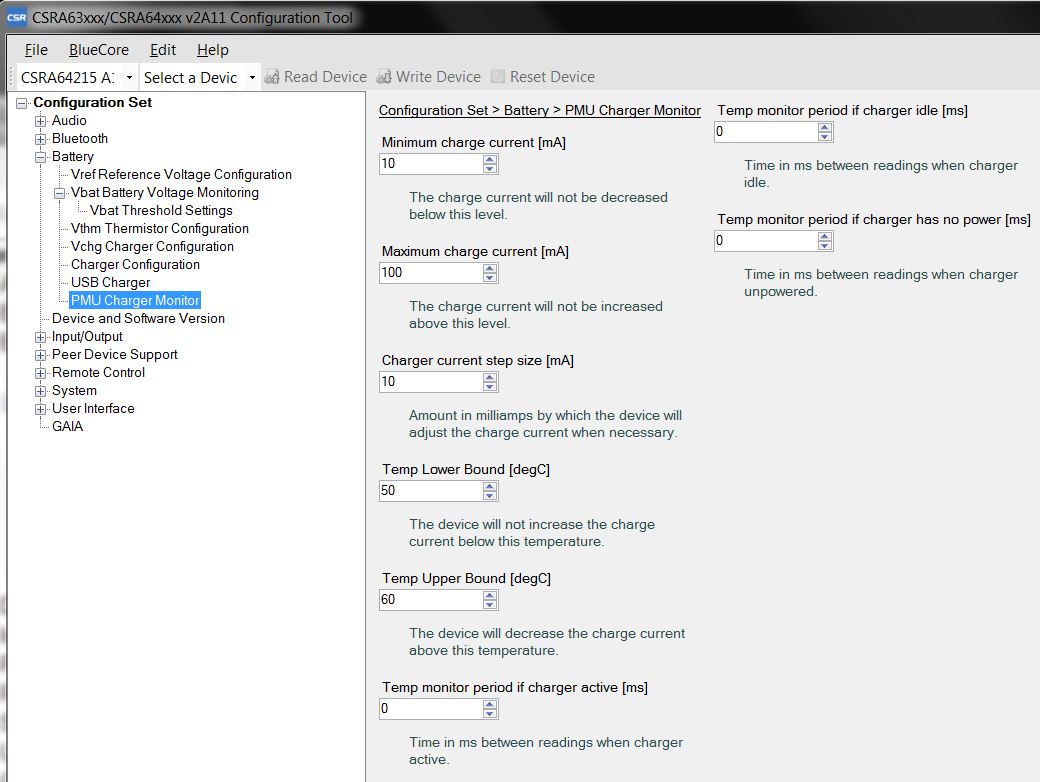Expand the Audio tree node
1040x782 pixels.
(x=41, y=121)
